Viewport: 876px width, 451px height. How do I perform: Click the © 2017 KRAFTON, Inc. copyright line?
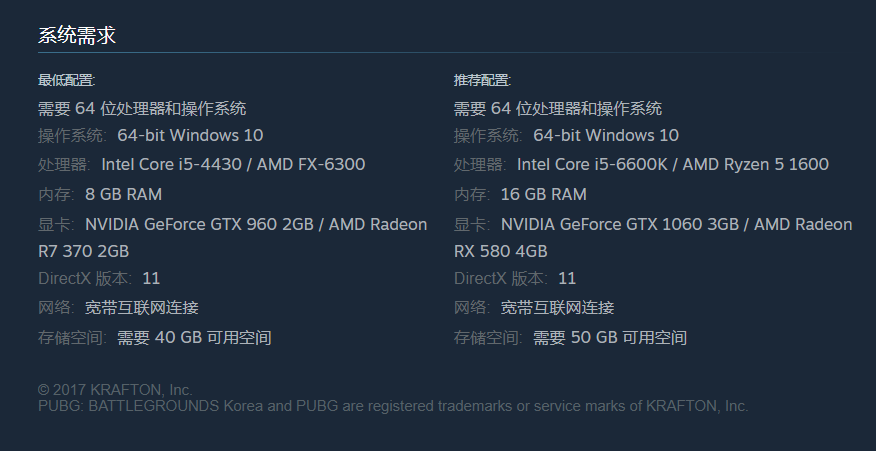click(115, 390)
